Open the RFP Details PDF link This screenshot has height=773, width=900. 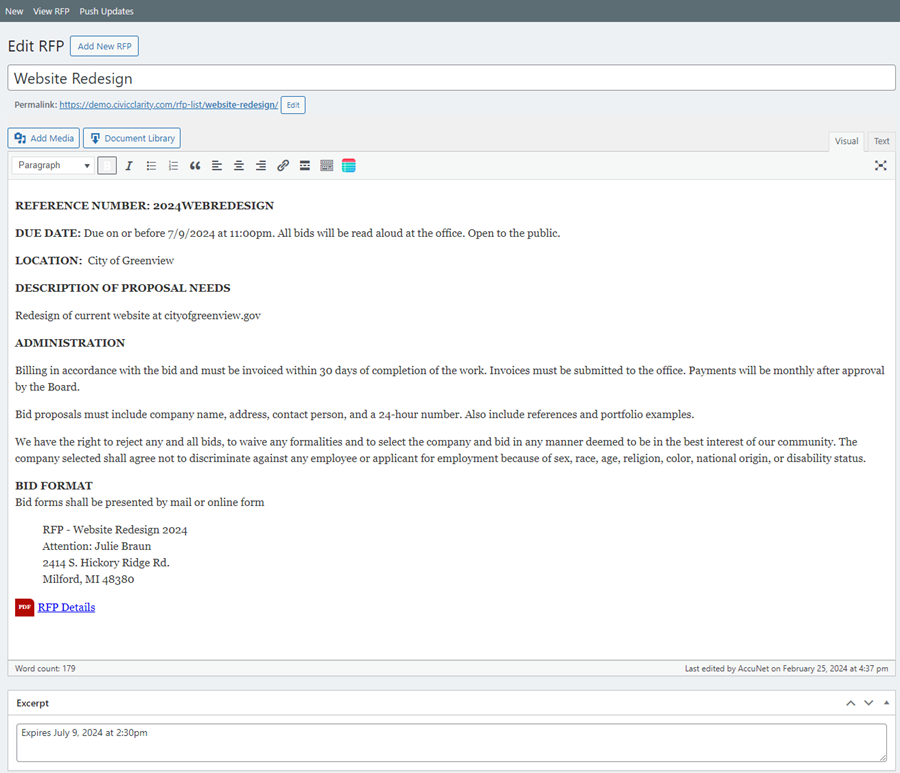[x=67, y=607]
